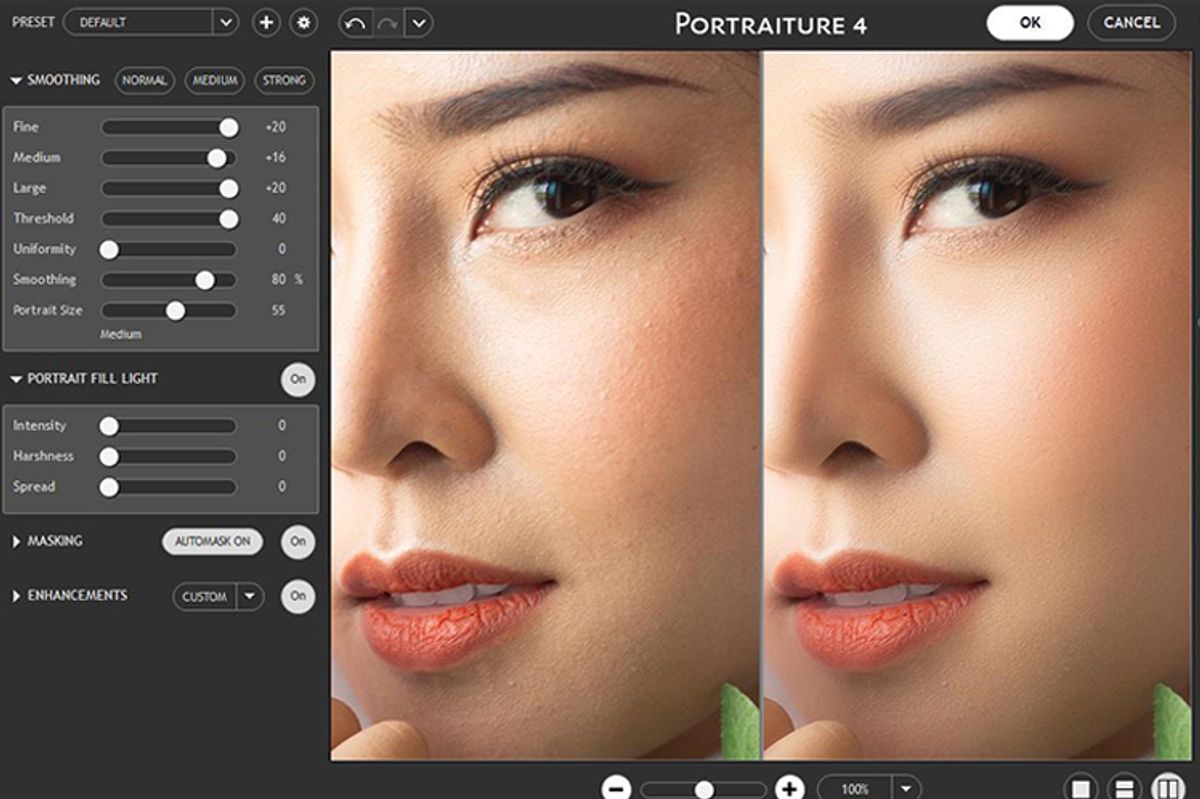Add a new preset with plus icon

click(266, 22)
